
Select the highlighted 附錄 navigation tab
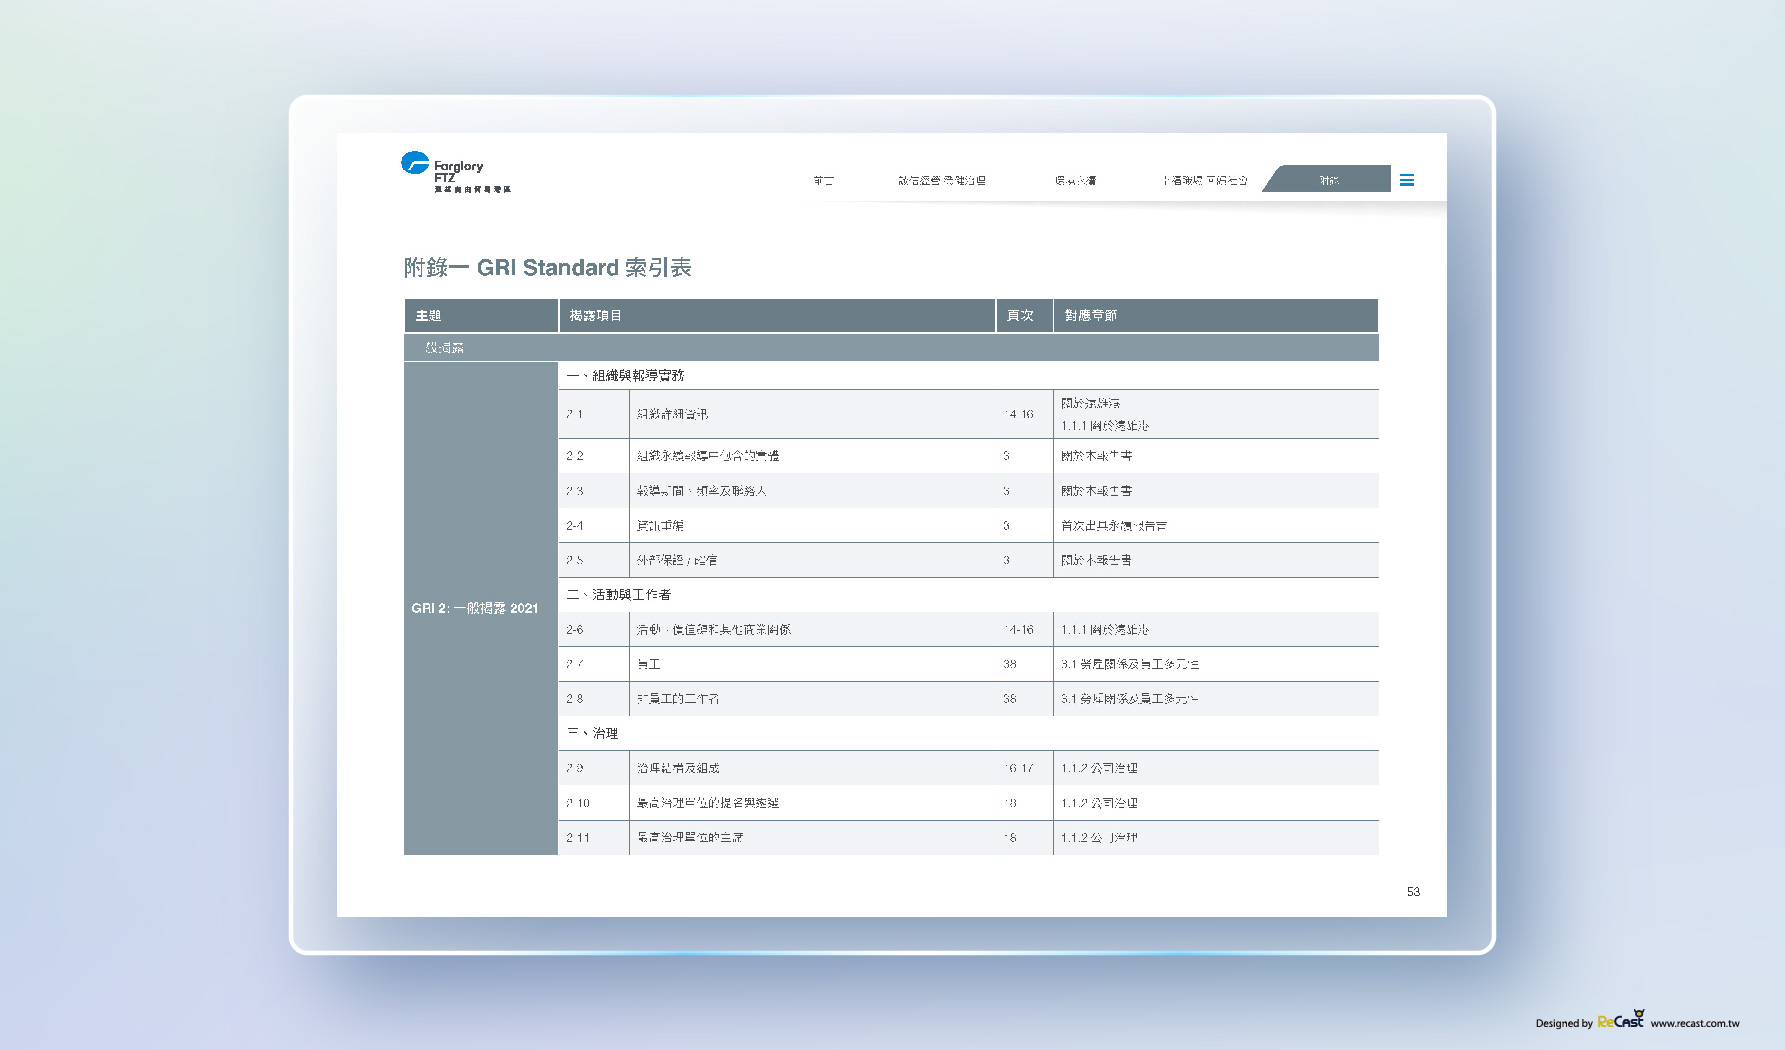[1328, 180]
